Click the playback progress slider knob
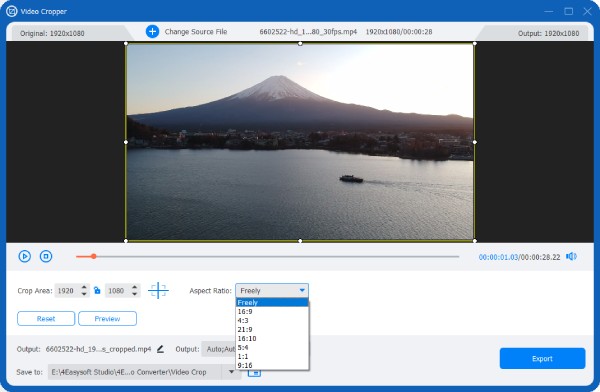The image size is (600, 392). (93, 256)
